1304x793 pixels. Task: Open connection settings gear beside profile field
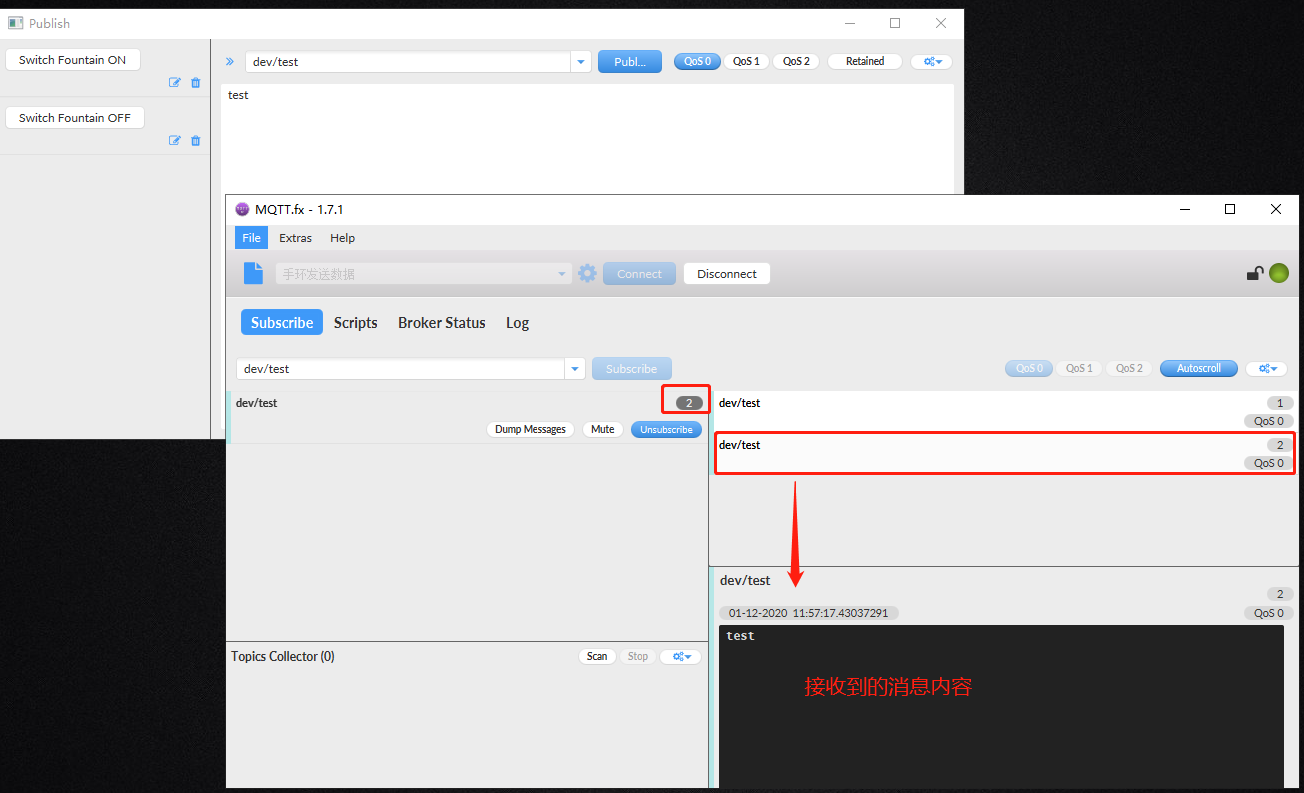(587, 273)
